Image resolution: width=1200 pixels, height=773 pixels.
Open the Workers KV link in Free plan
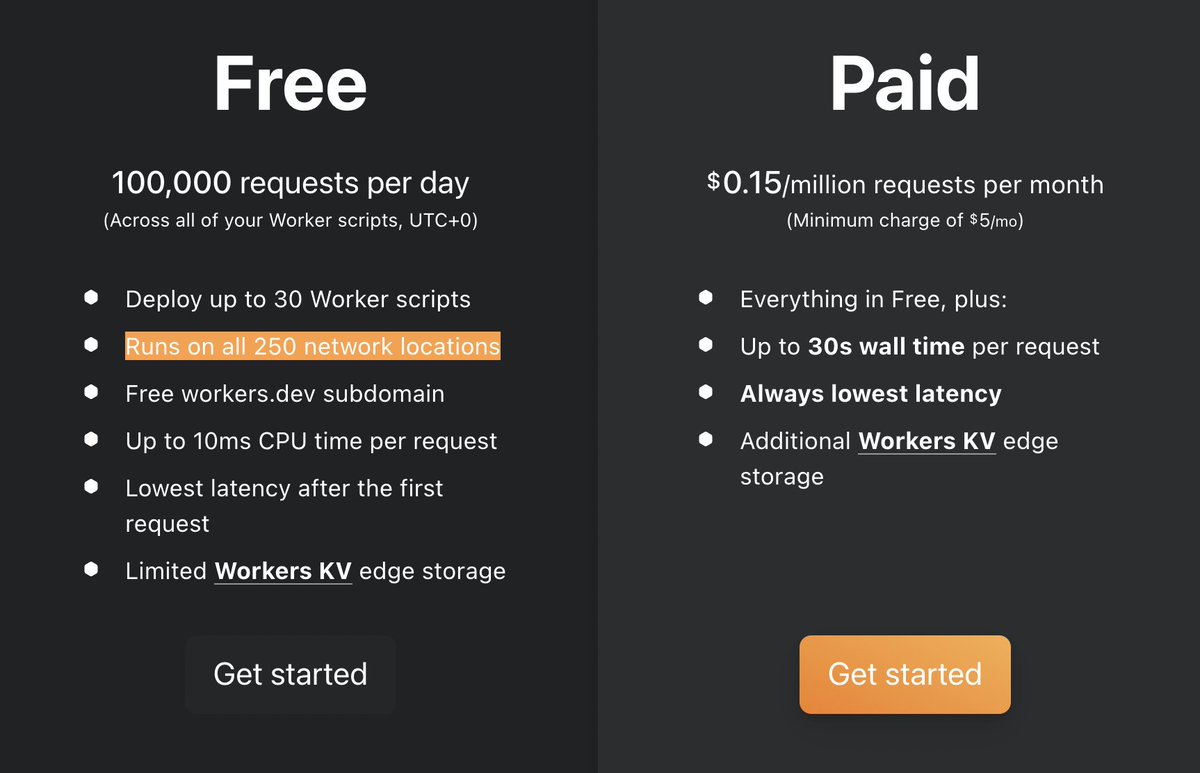283,571
